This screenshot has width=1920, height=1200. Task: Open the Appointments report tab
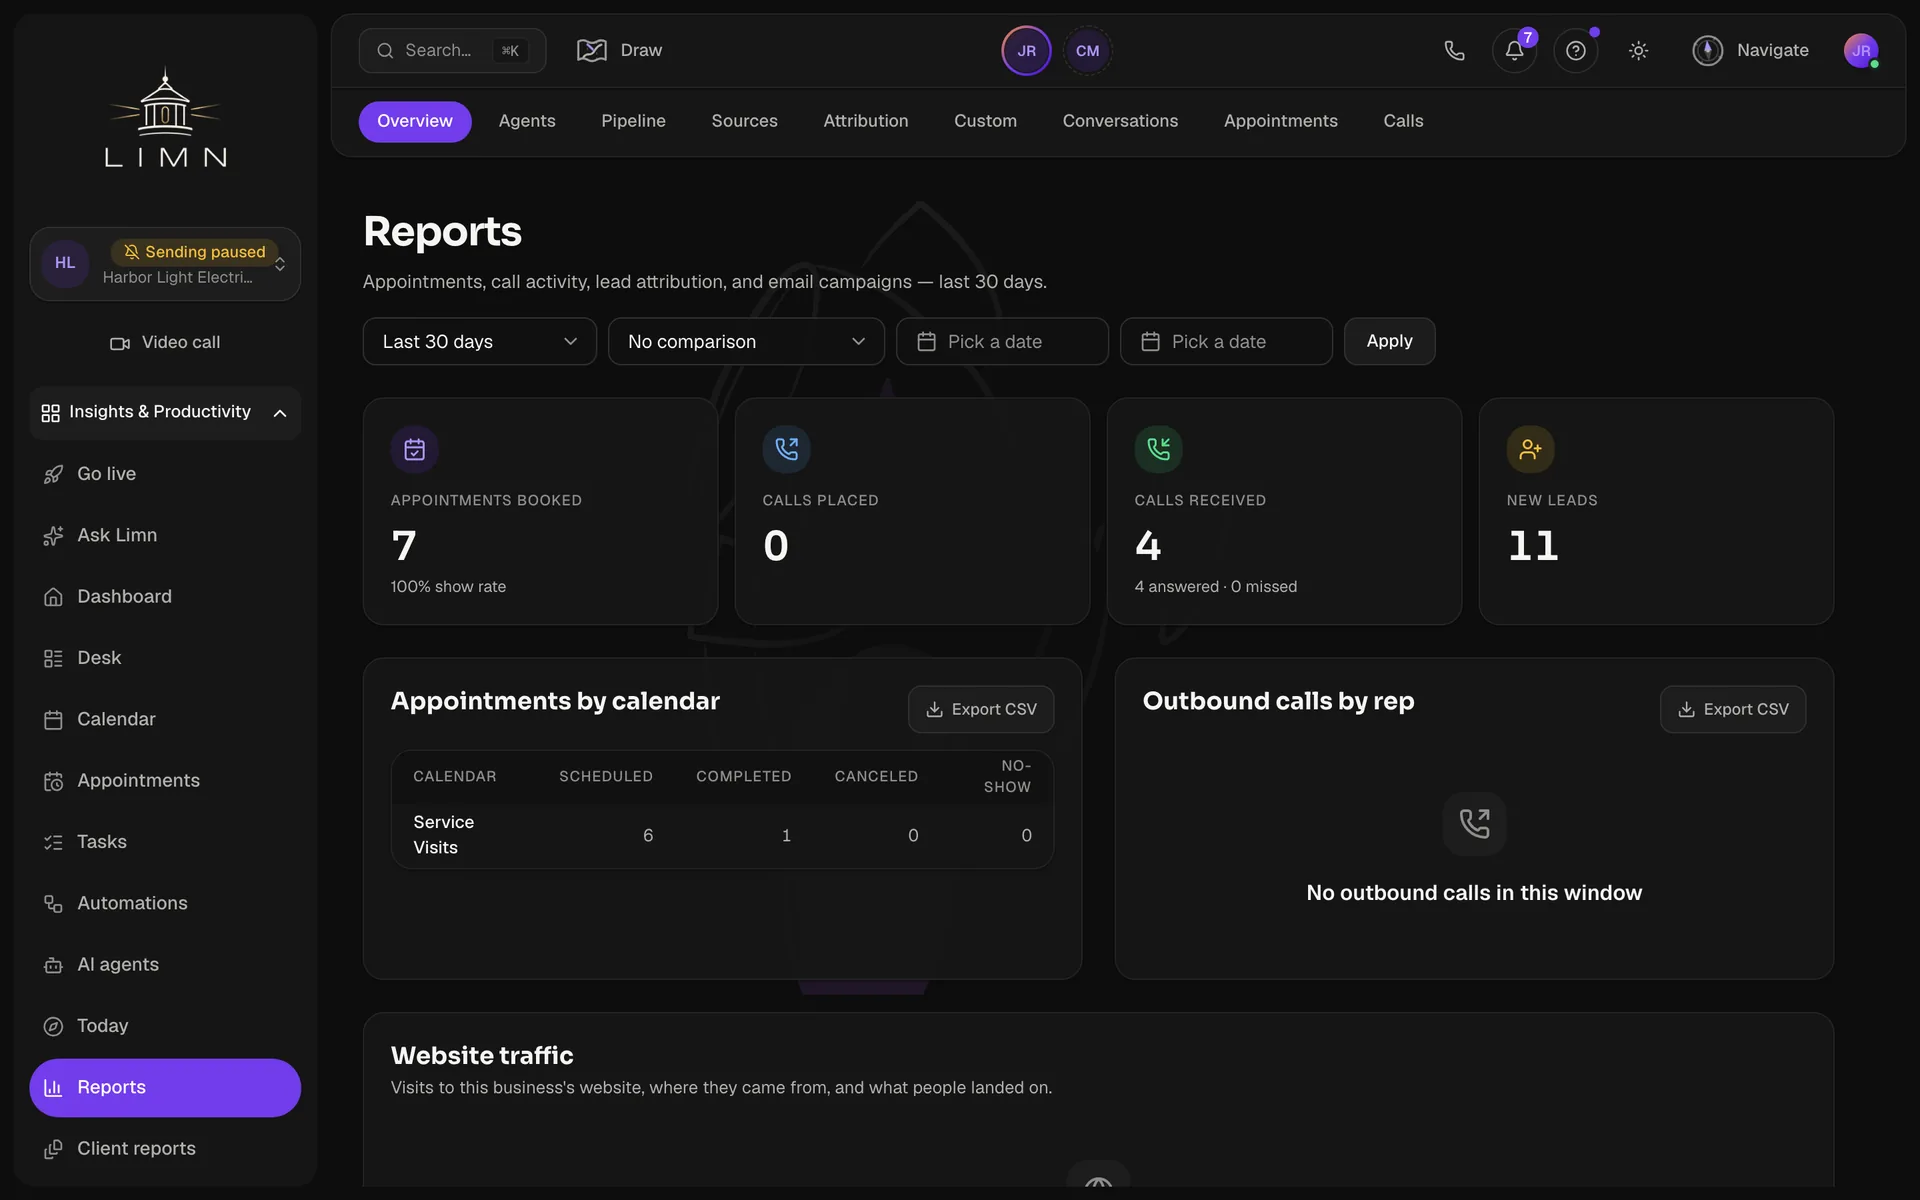(x=1280, y=121)
